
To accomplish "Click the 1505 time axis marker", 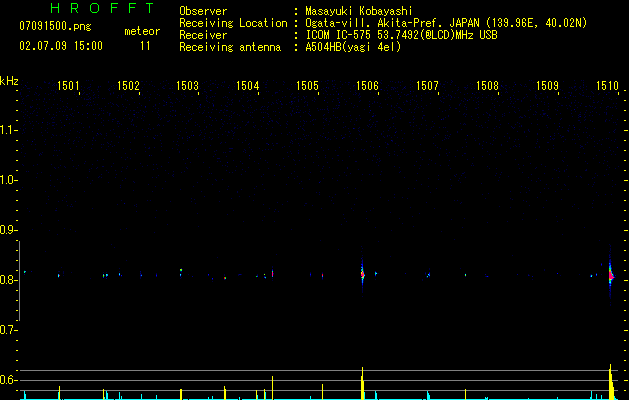I will pyautogui.click(x=307, y=85).
